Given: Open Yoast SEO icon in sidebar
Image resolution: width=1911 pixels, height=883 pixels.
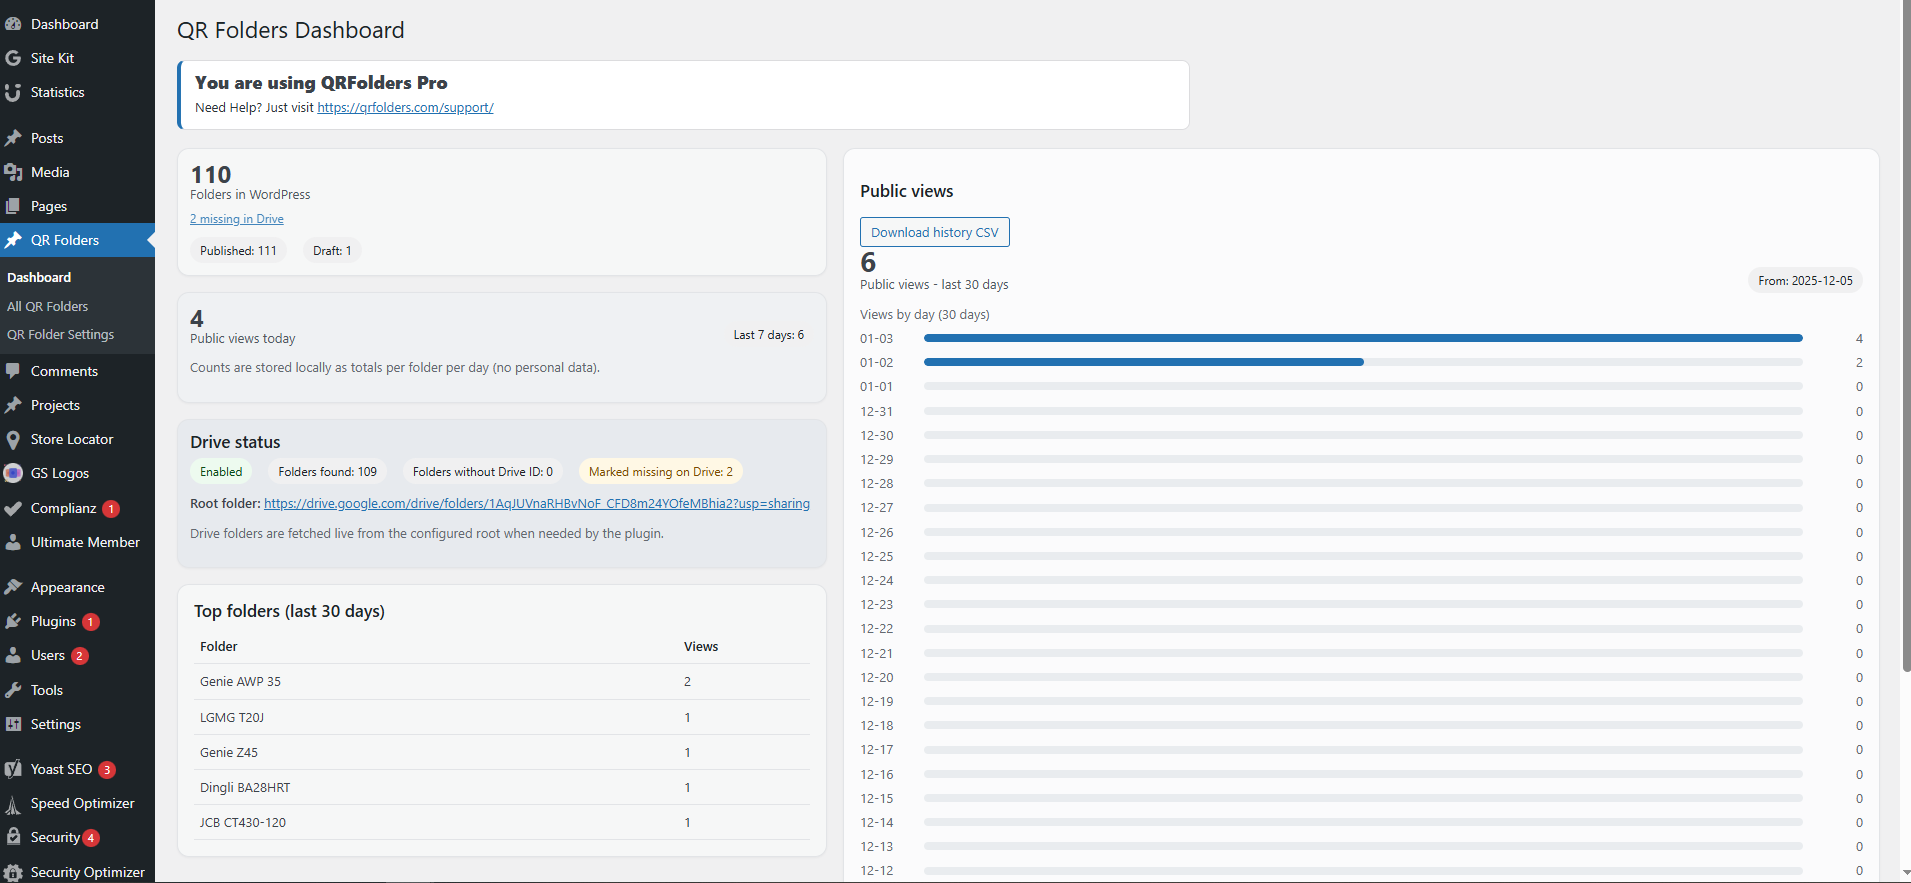Looking at the screenshot, I should pos(13,769).
